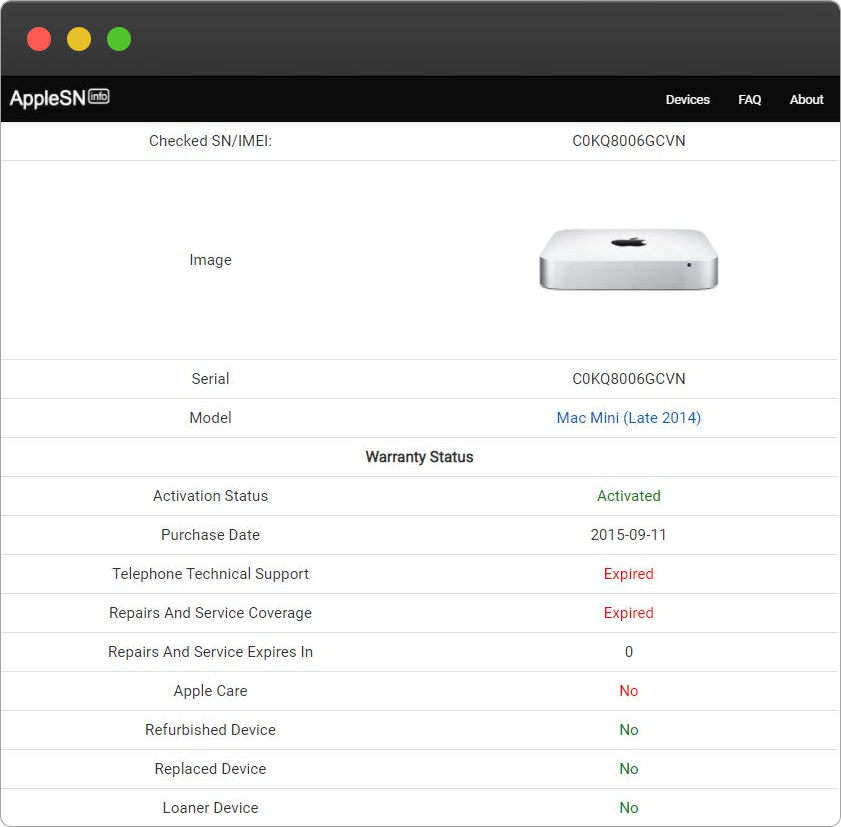Select the Checked SN/IMEI value C0KQ8006GCVN
This screenshot has width=841, height=827.
click(629, 141)
